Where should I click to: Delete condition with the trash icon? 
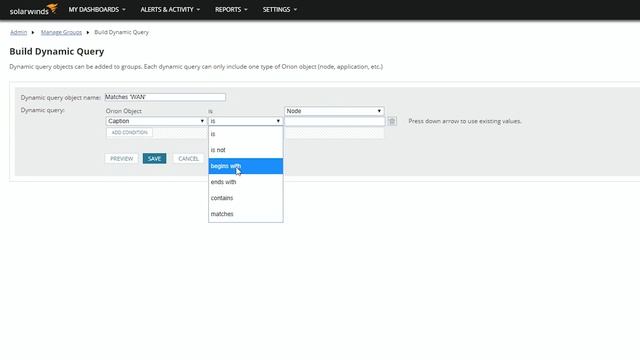[x=392, y=121]
